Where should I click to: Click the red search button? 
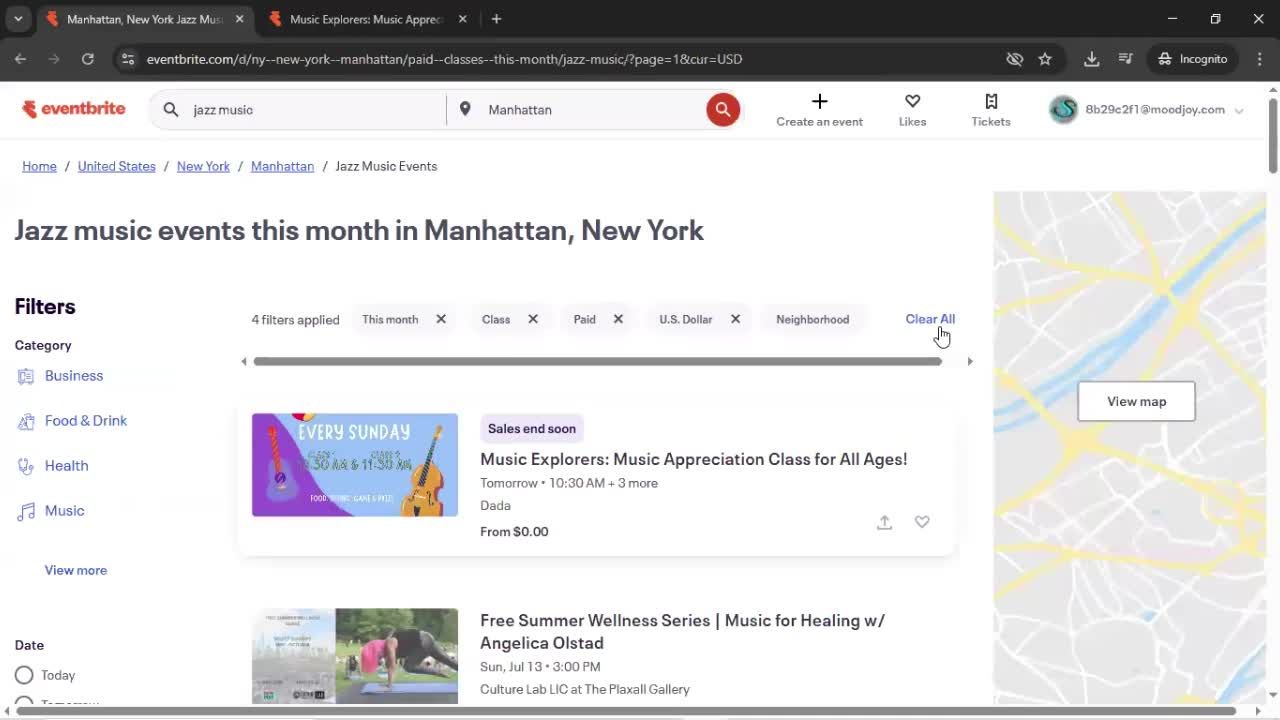click(723, 110)
